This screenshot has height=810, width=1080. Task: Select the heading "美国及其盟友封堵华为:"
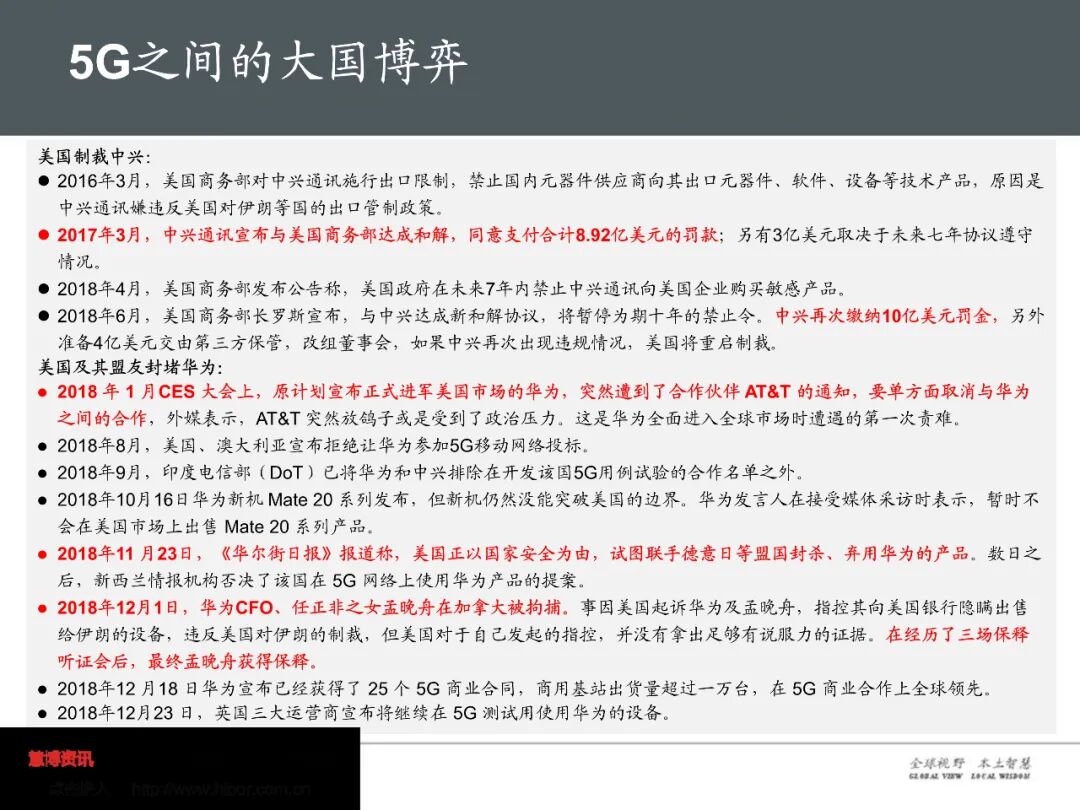[130, 366]
